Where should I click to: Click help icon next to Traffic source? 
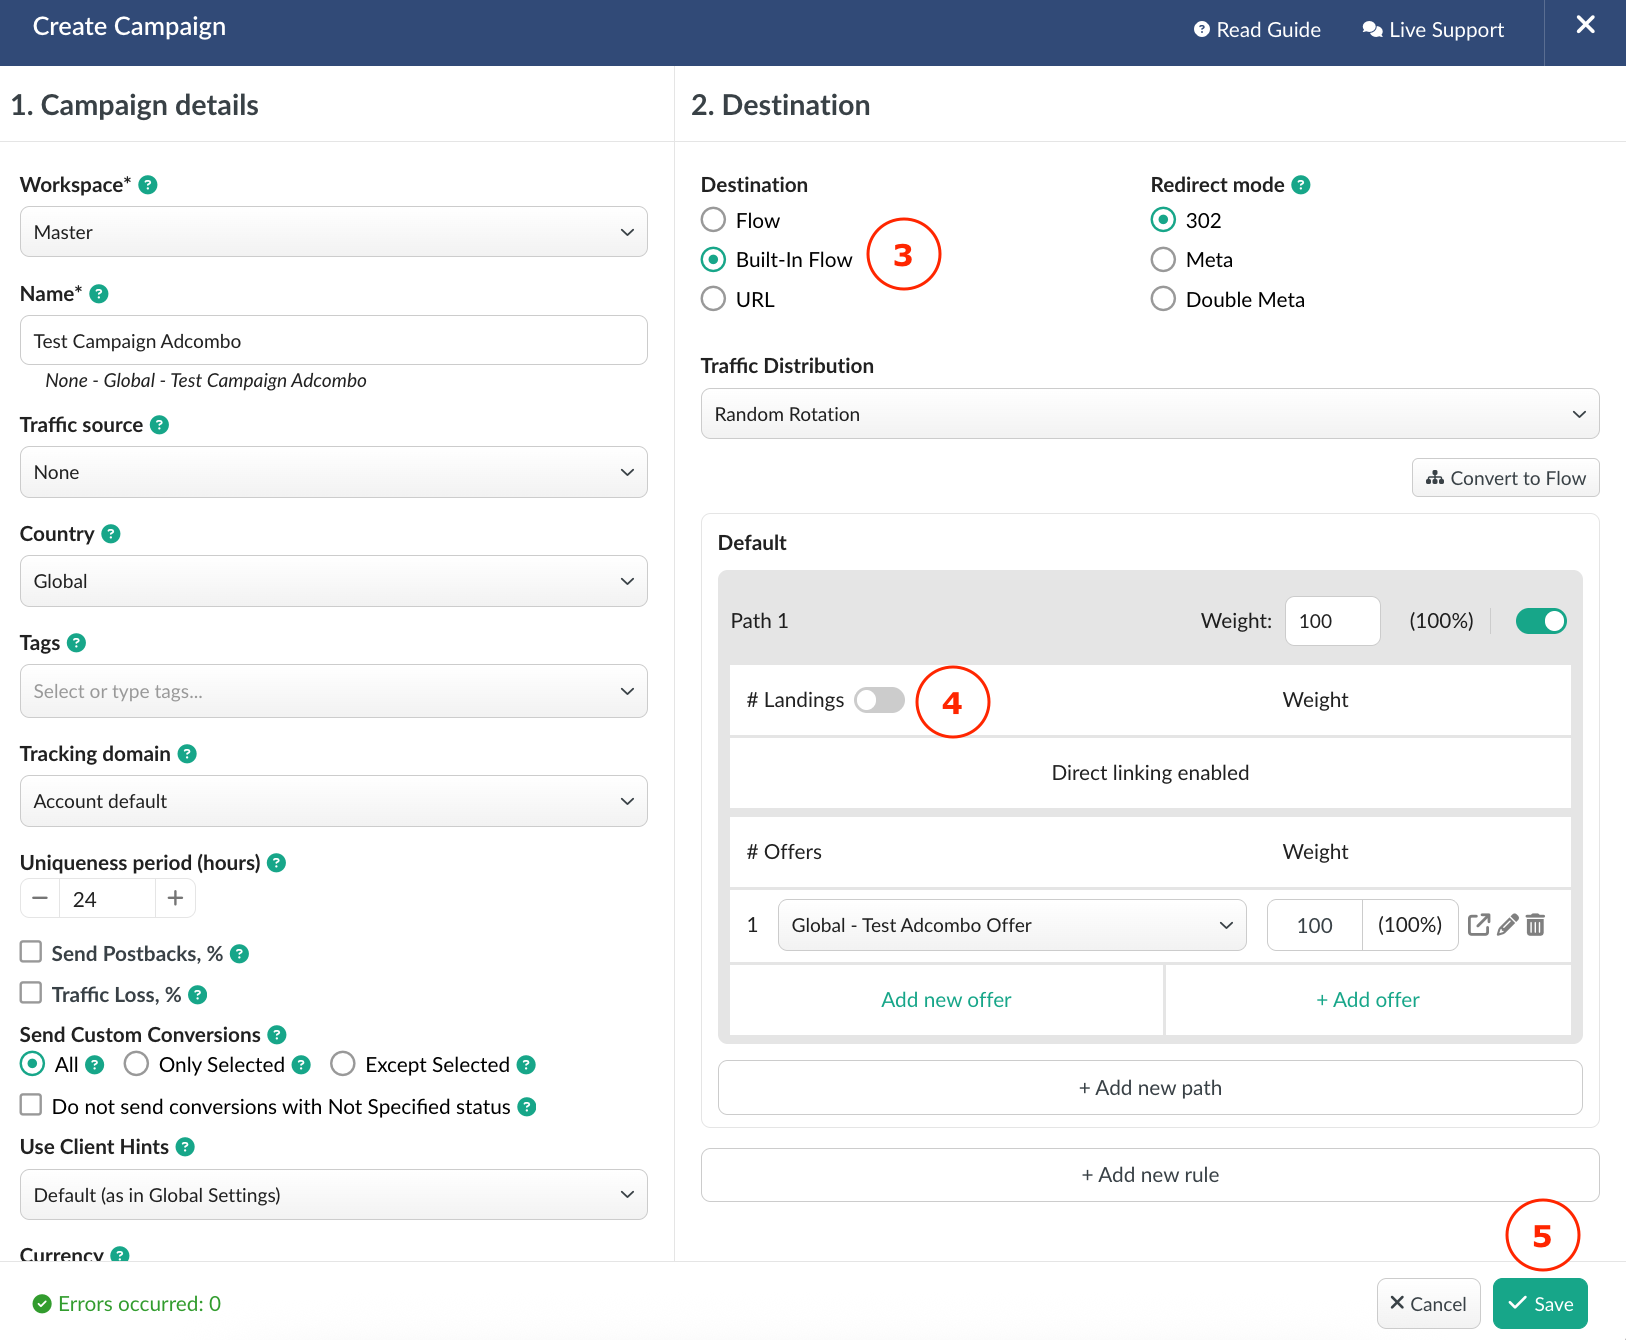159,425
